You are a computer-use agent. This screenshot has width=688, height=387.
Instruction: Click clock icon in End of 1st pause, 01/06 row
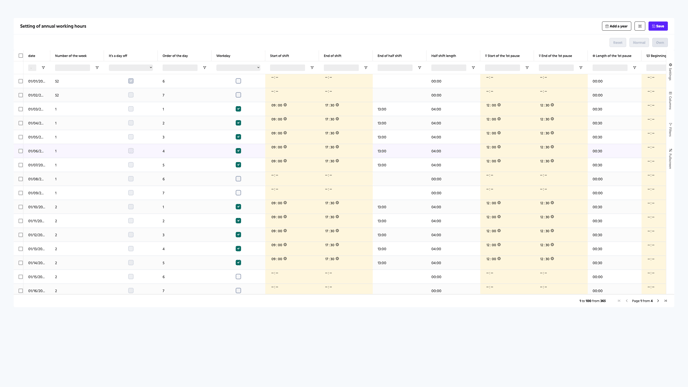[x=552, y=147]
